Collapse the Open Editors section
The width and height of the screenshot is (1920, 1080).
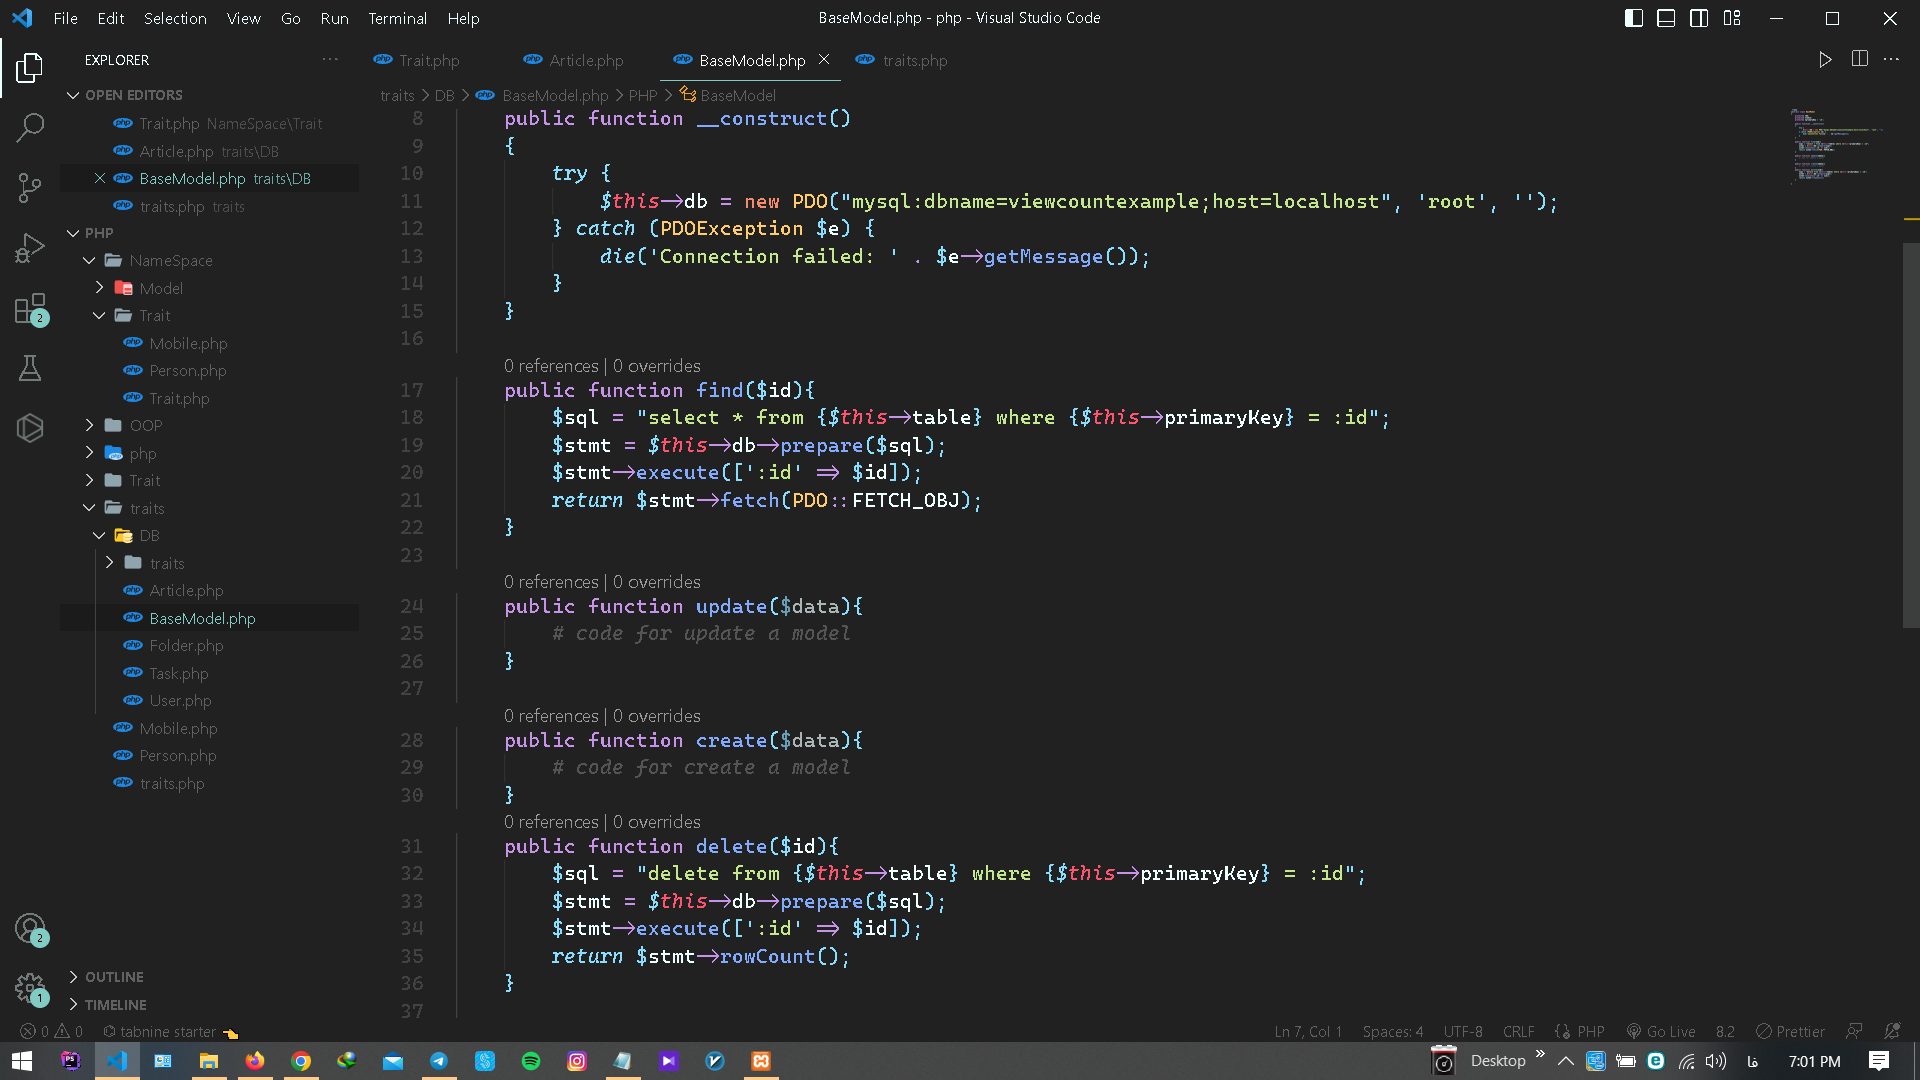133,95
